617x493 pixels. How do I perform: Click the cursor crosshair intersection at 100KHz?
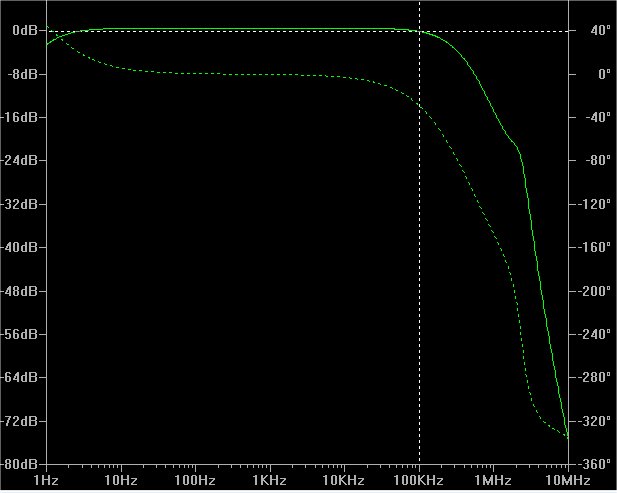tap(419, 31)
